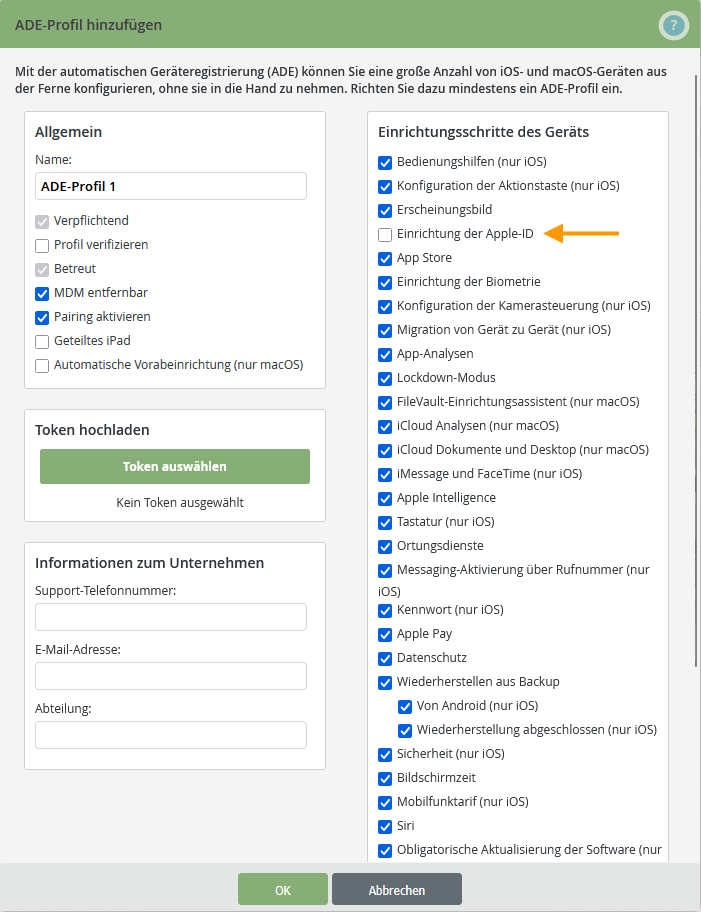Disable Apple Pay setup step
701x912 pixels.
click(384, 634)
